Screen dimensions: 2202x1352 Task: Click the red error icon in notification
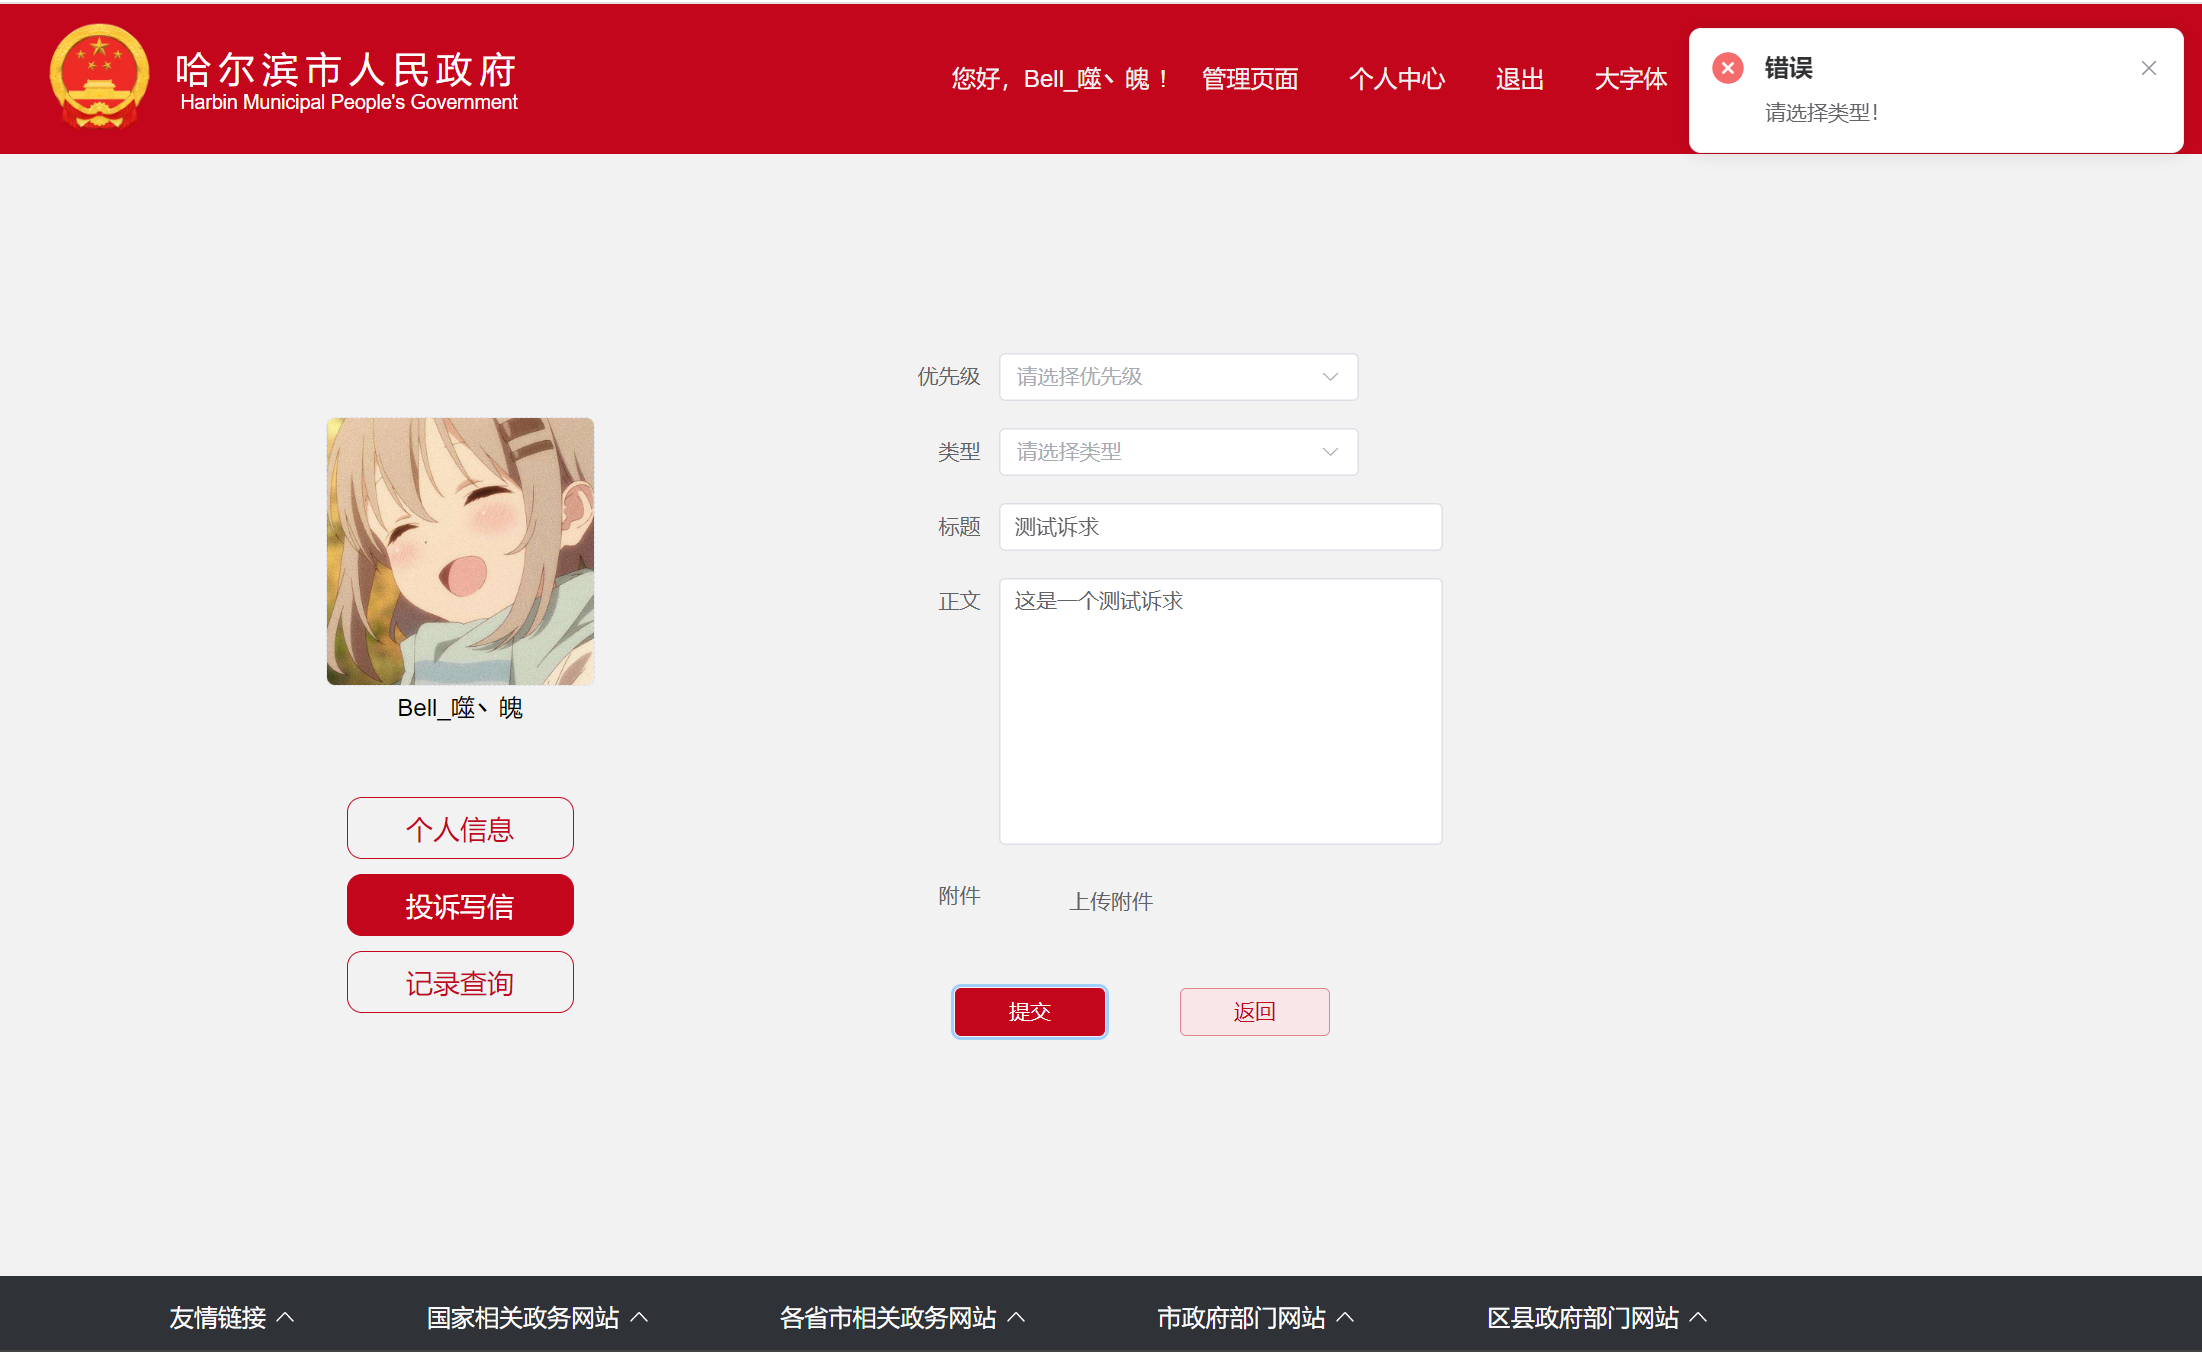click(1727, 68)
